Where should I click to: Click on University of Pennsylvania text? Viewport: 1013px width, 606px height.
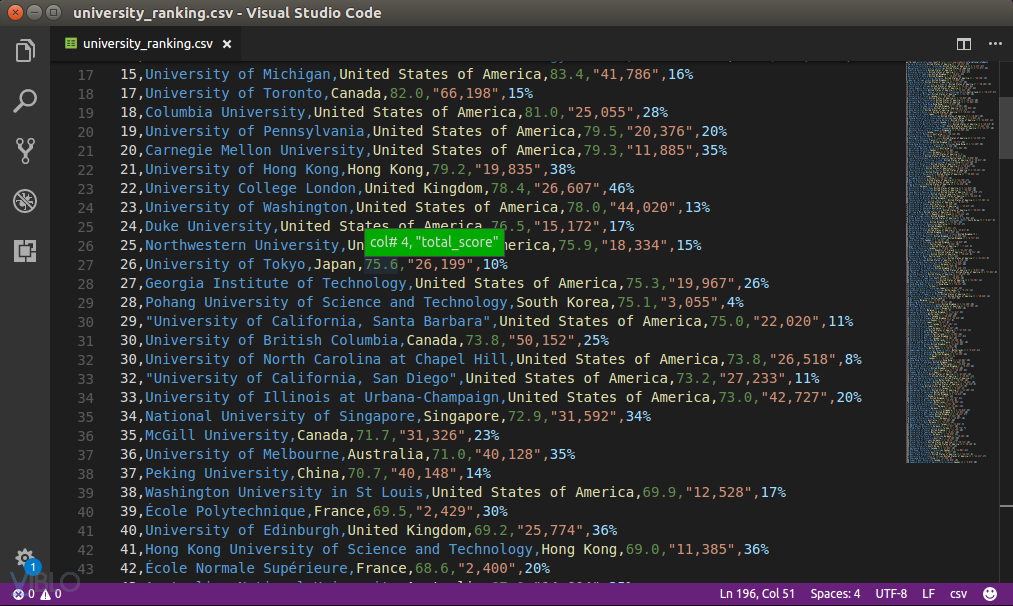coord(255,131)
